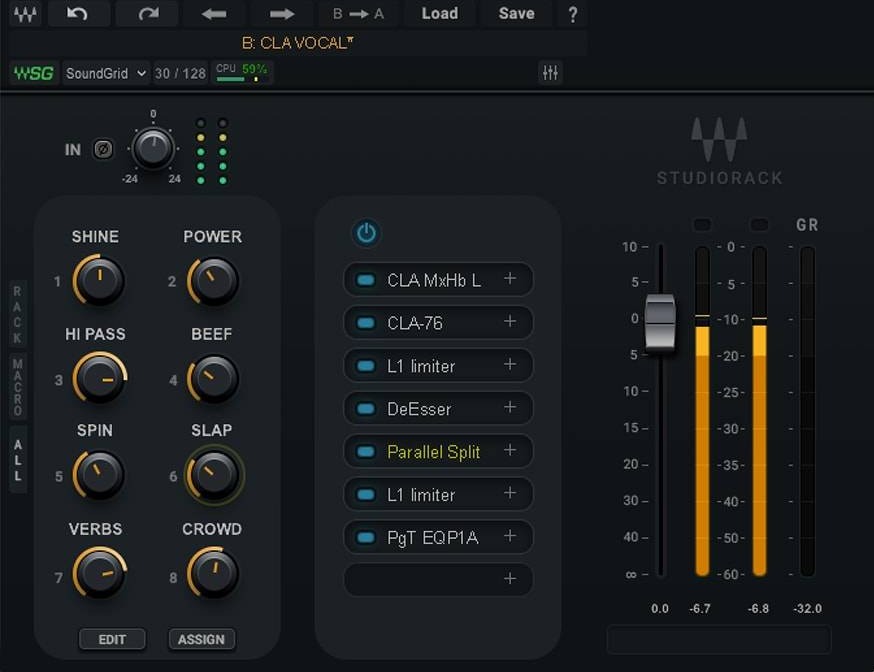Open the SoundGrid processing dropdown

106,73
